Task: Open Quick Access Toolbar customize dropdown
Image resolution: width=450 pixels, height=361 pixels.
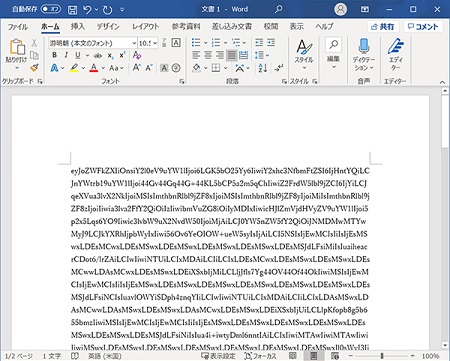Action: (122, 10)
